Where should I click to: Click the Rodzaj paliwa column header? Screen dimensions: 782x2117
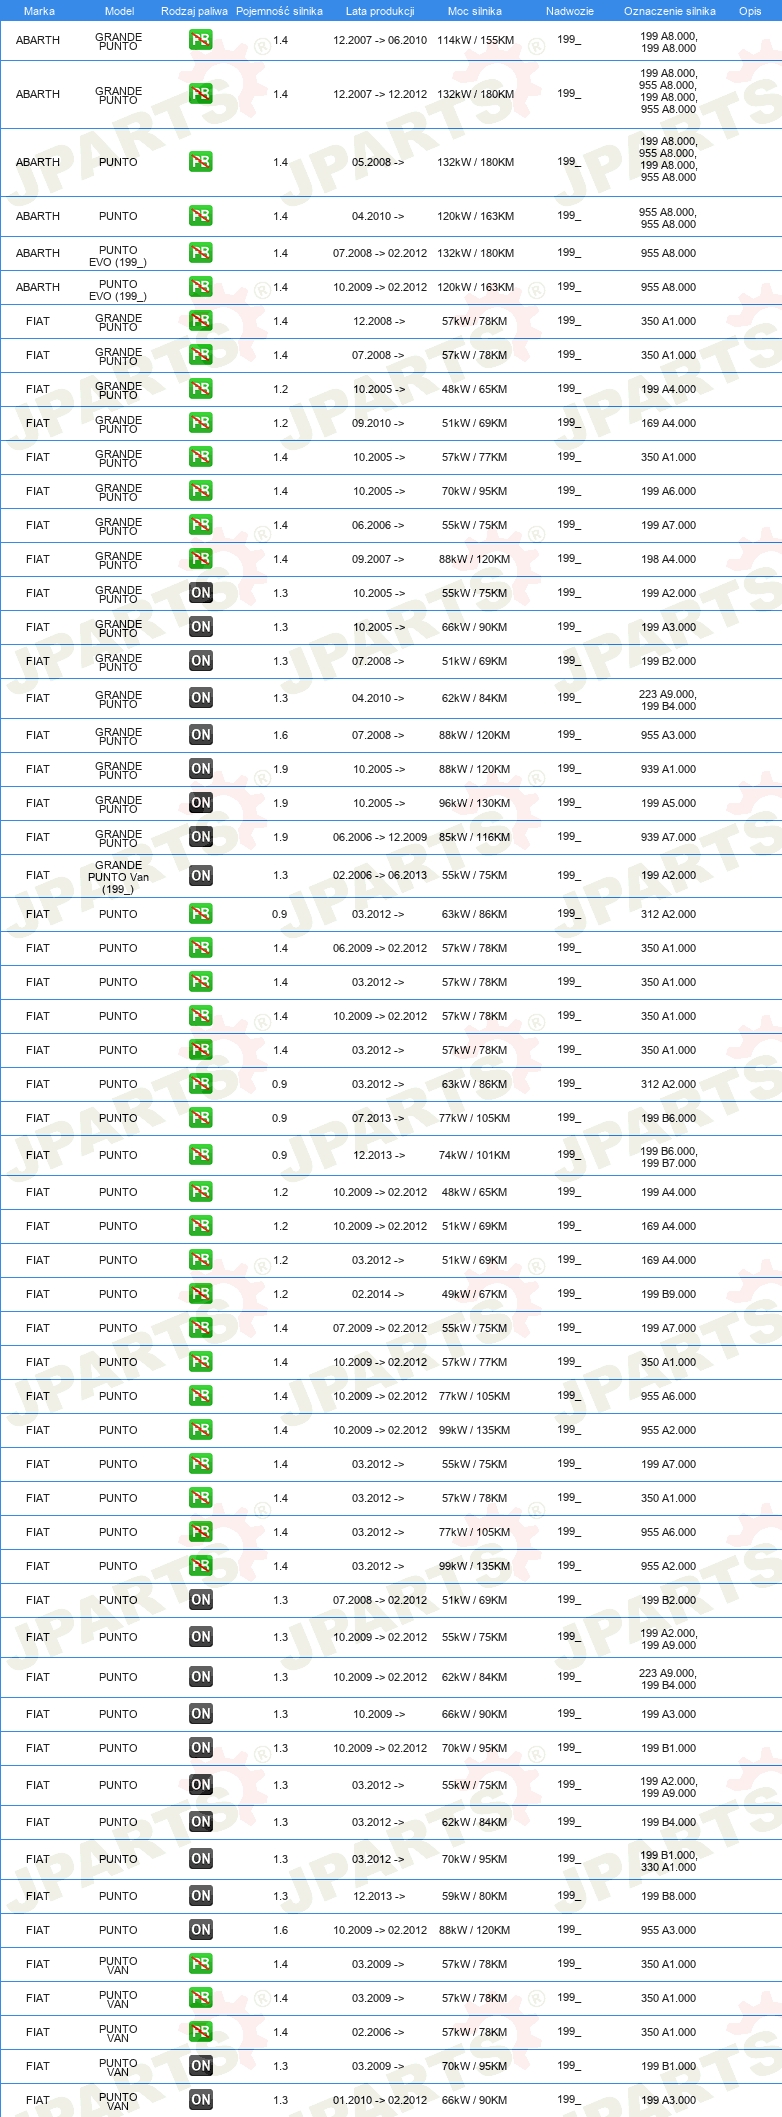(x=194, y=11)
